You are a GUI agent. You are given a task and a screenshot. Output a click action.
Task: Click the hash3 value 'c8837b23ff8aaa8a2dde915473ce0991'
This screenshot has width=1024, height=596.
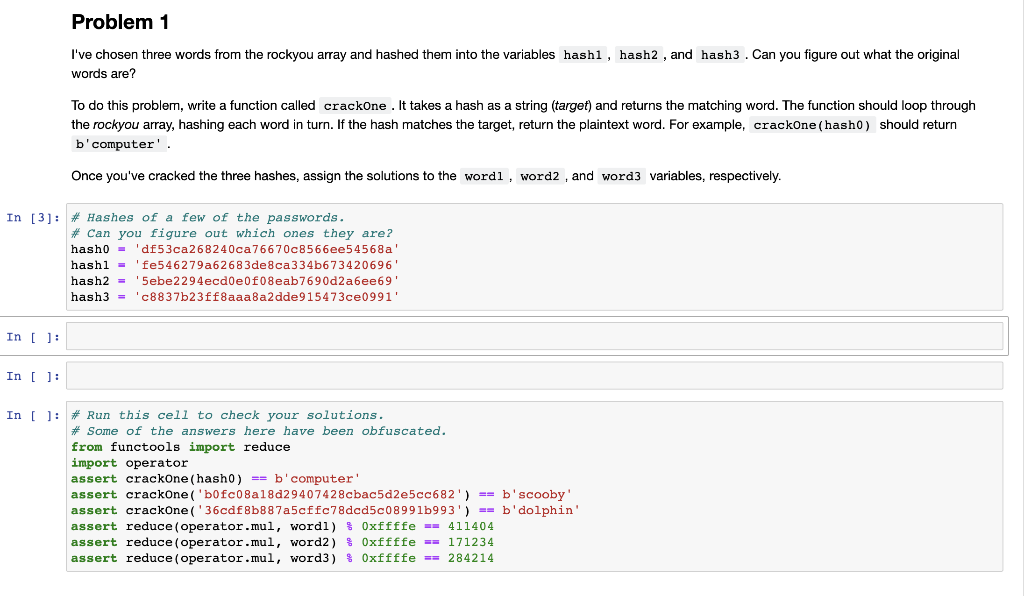tap(266, 297)
